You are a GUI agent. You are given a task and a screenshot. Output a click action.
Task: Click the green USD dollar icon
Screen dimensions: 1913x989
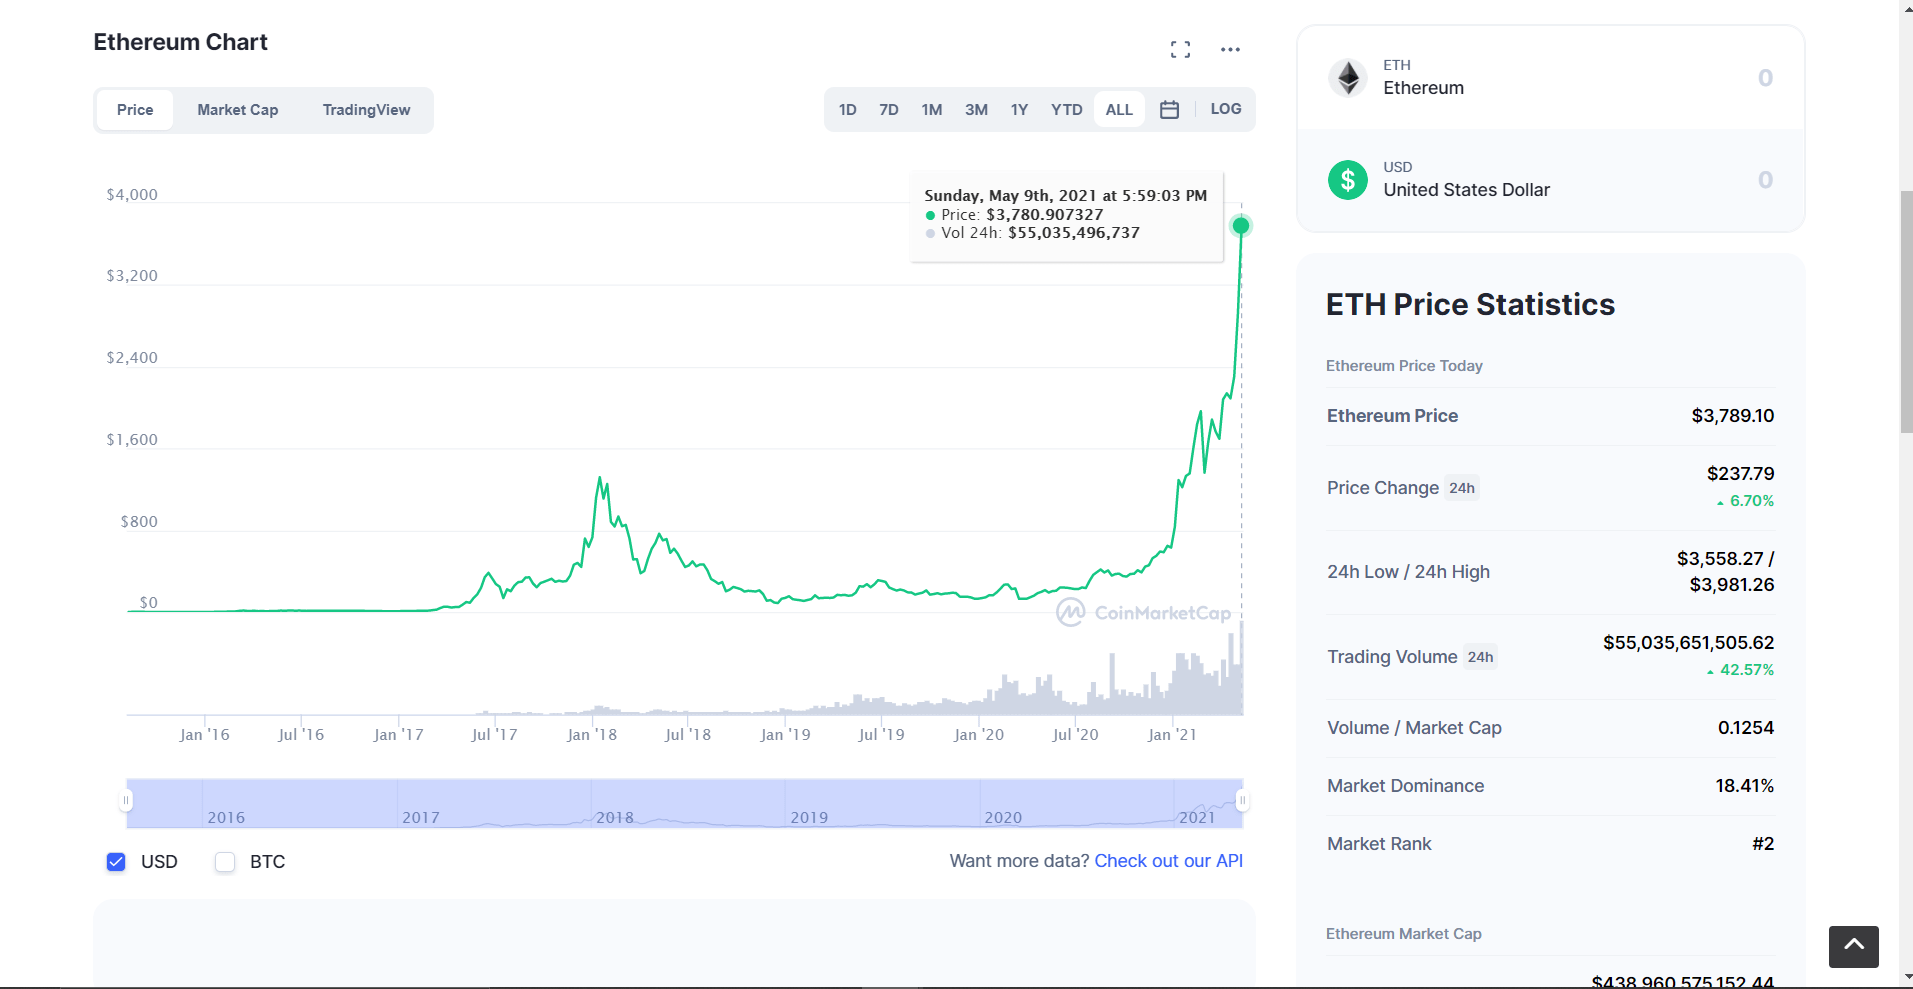[1348, 180]
